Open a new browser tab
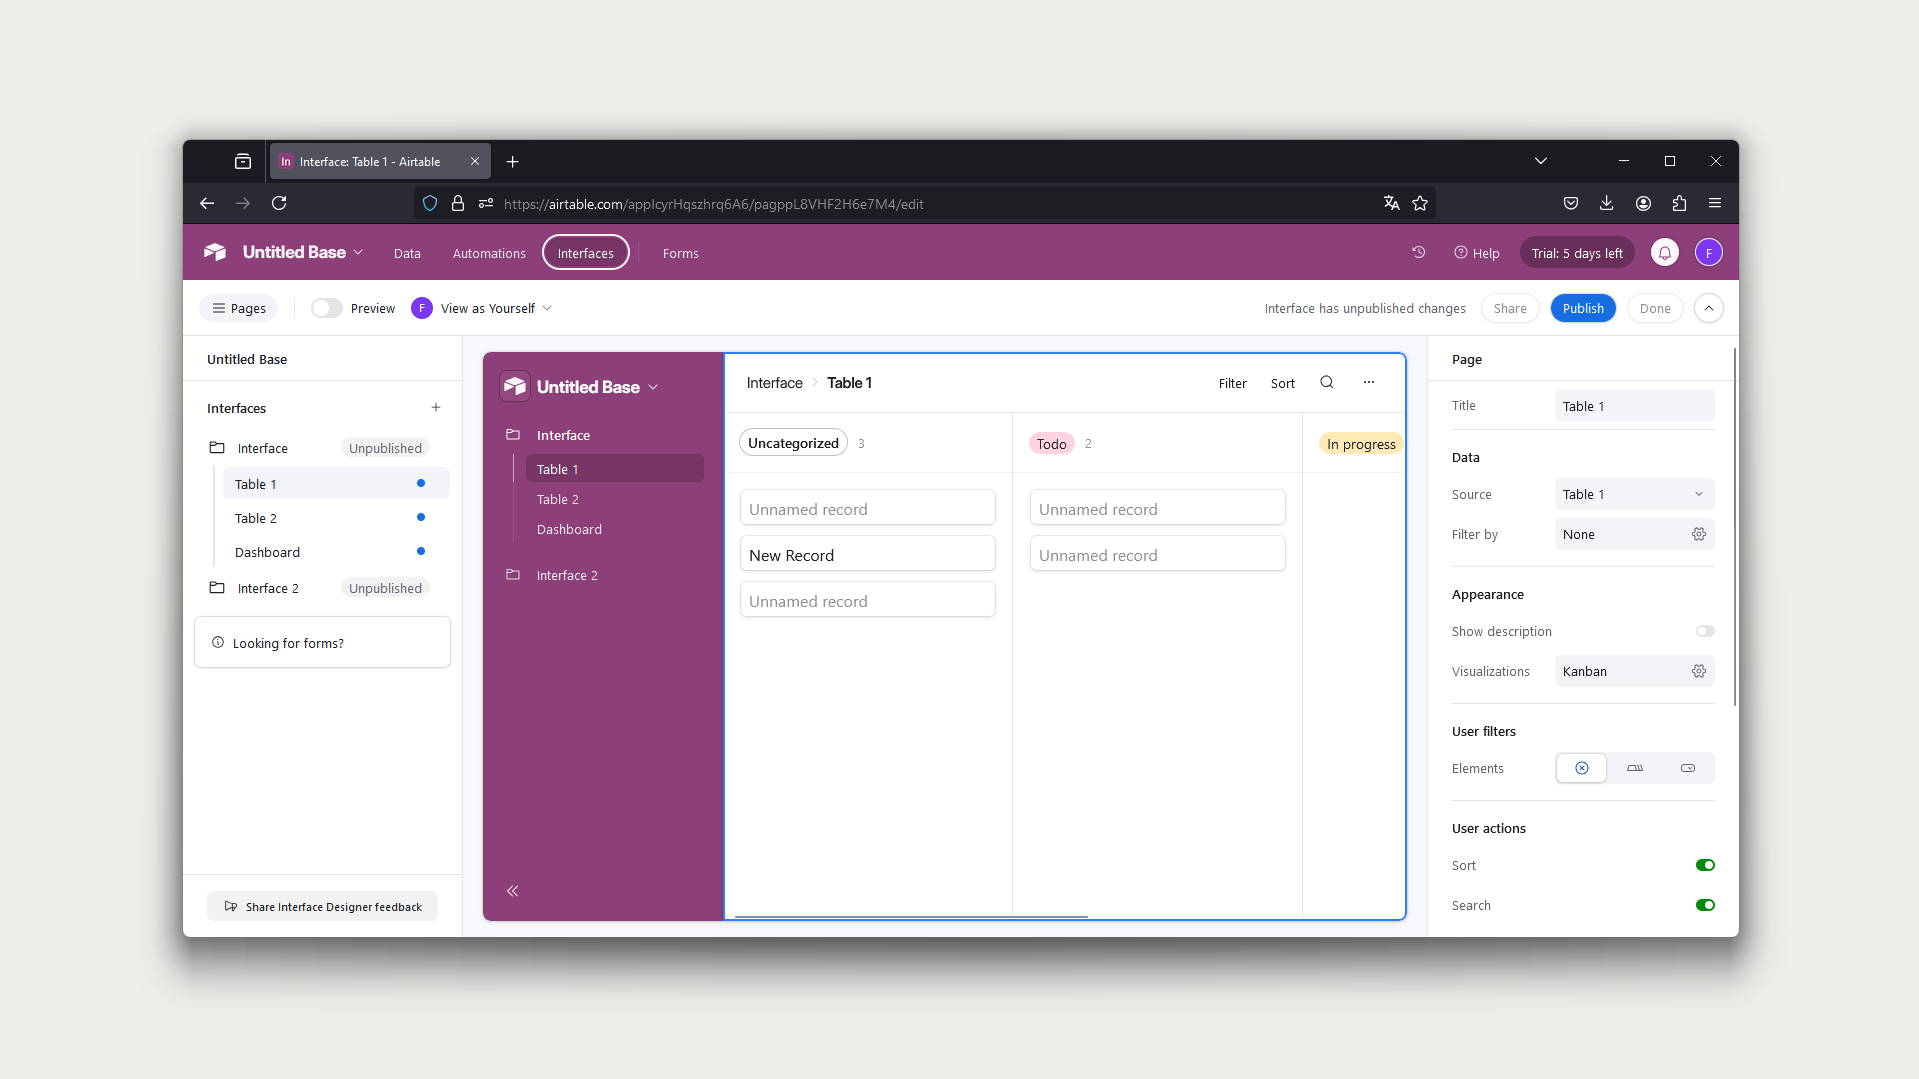The height and width of the screenshot is (1079, 1919). [x=513, y=161]
